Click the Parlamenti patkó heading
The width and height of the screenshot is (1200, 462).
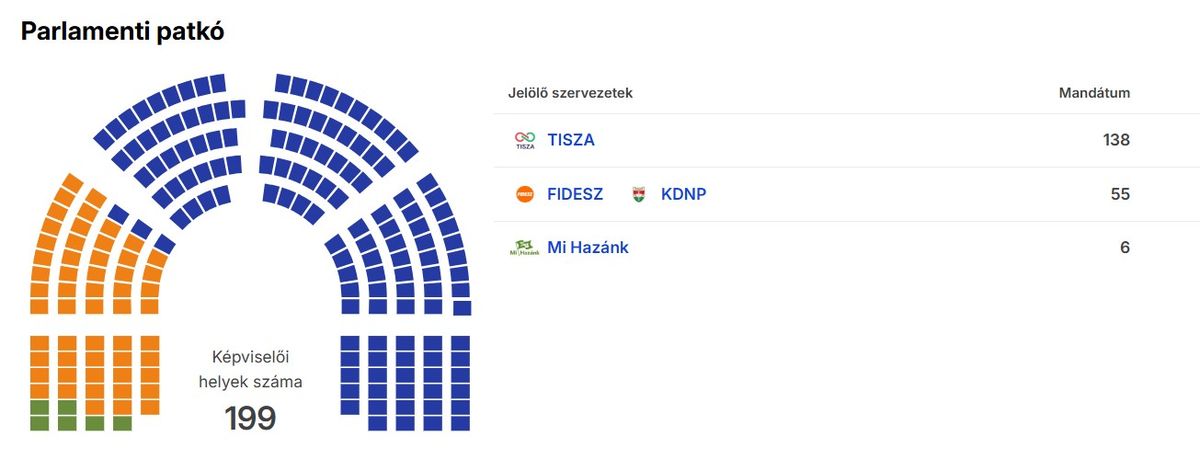(122, 32)
